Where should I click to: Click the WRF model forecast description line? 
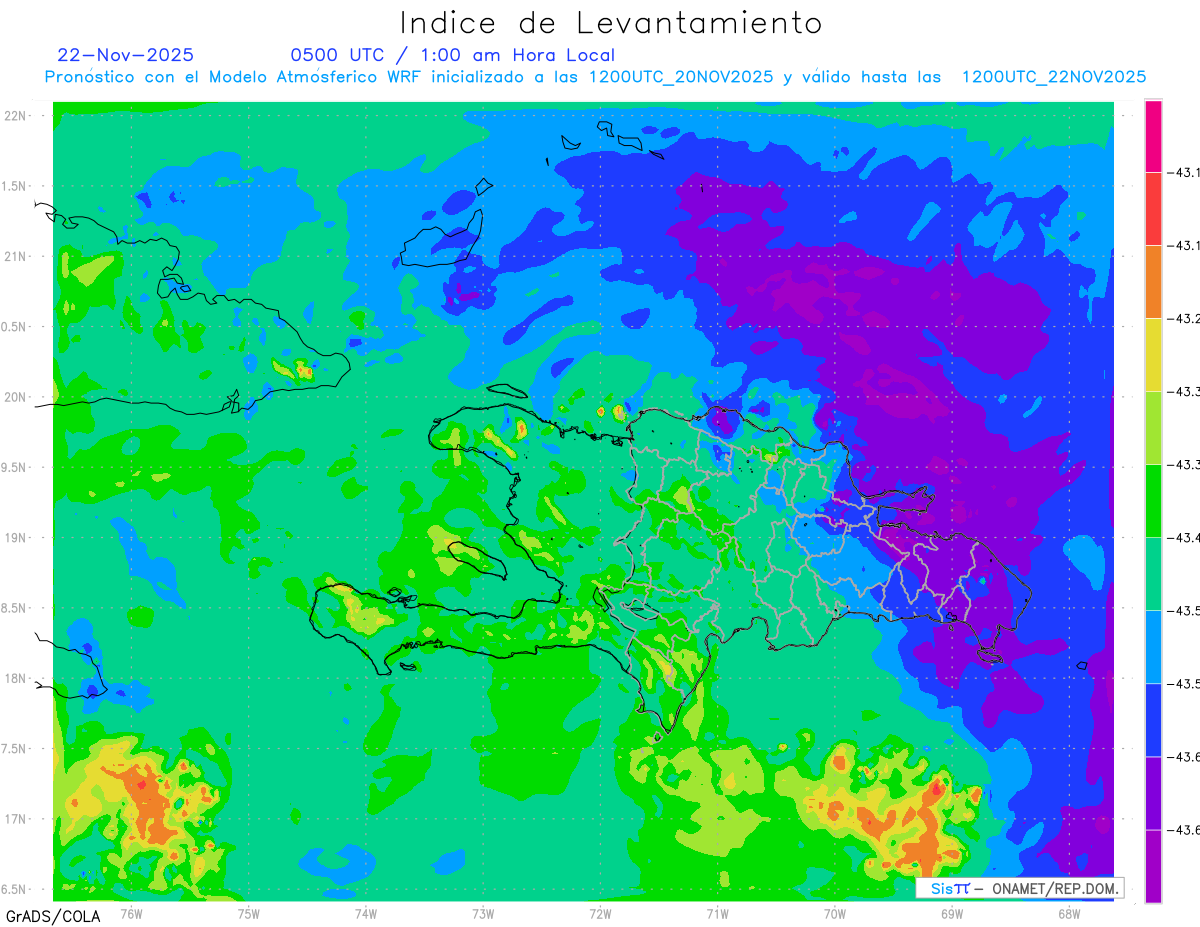pyautogui.click(x=596, y=77)
